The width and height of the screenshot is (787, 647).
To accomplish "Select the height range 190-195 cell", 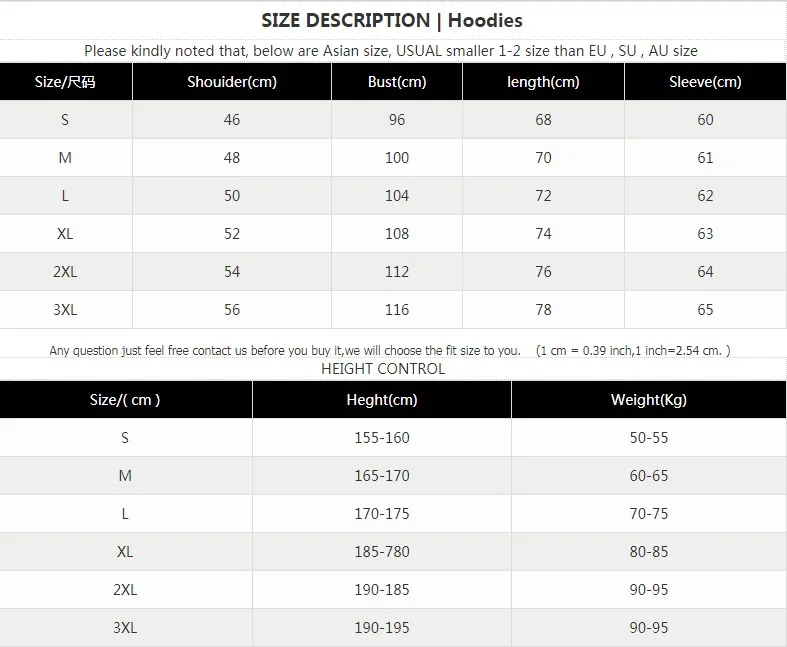I will coord(381,628).
